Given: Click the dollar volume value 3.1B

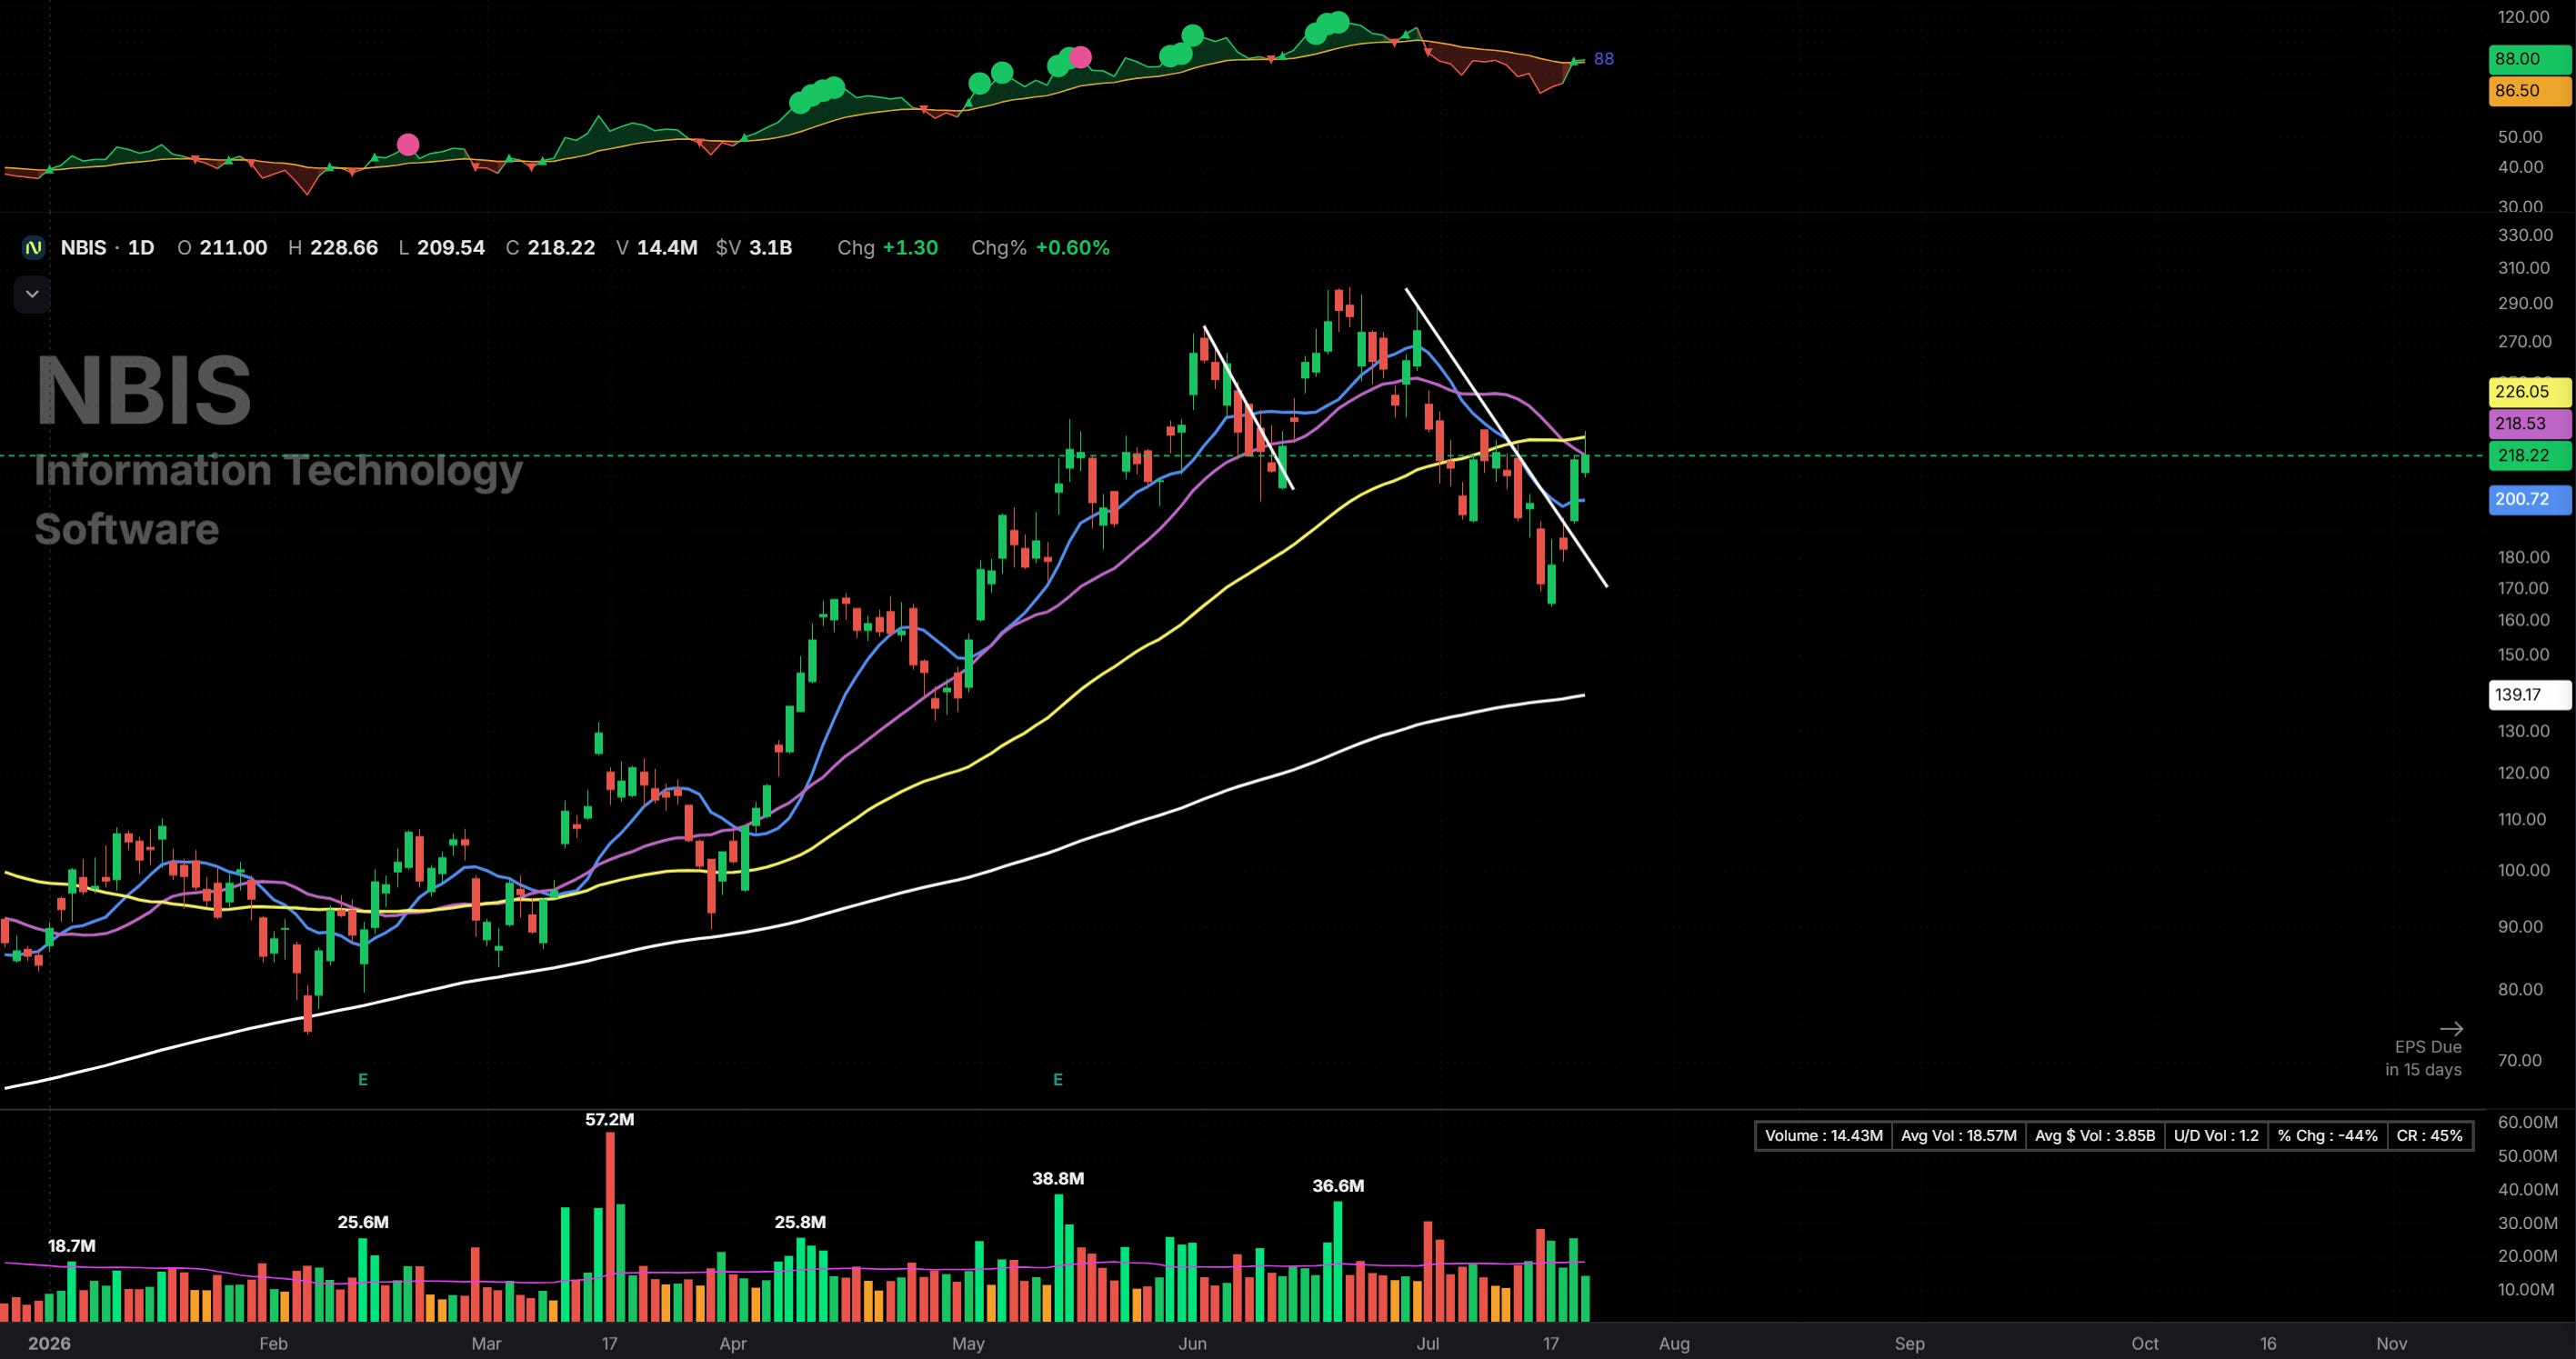Looking at the screenshot, I should [x=770, y=248].
